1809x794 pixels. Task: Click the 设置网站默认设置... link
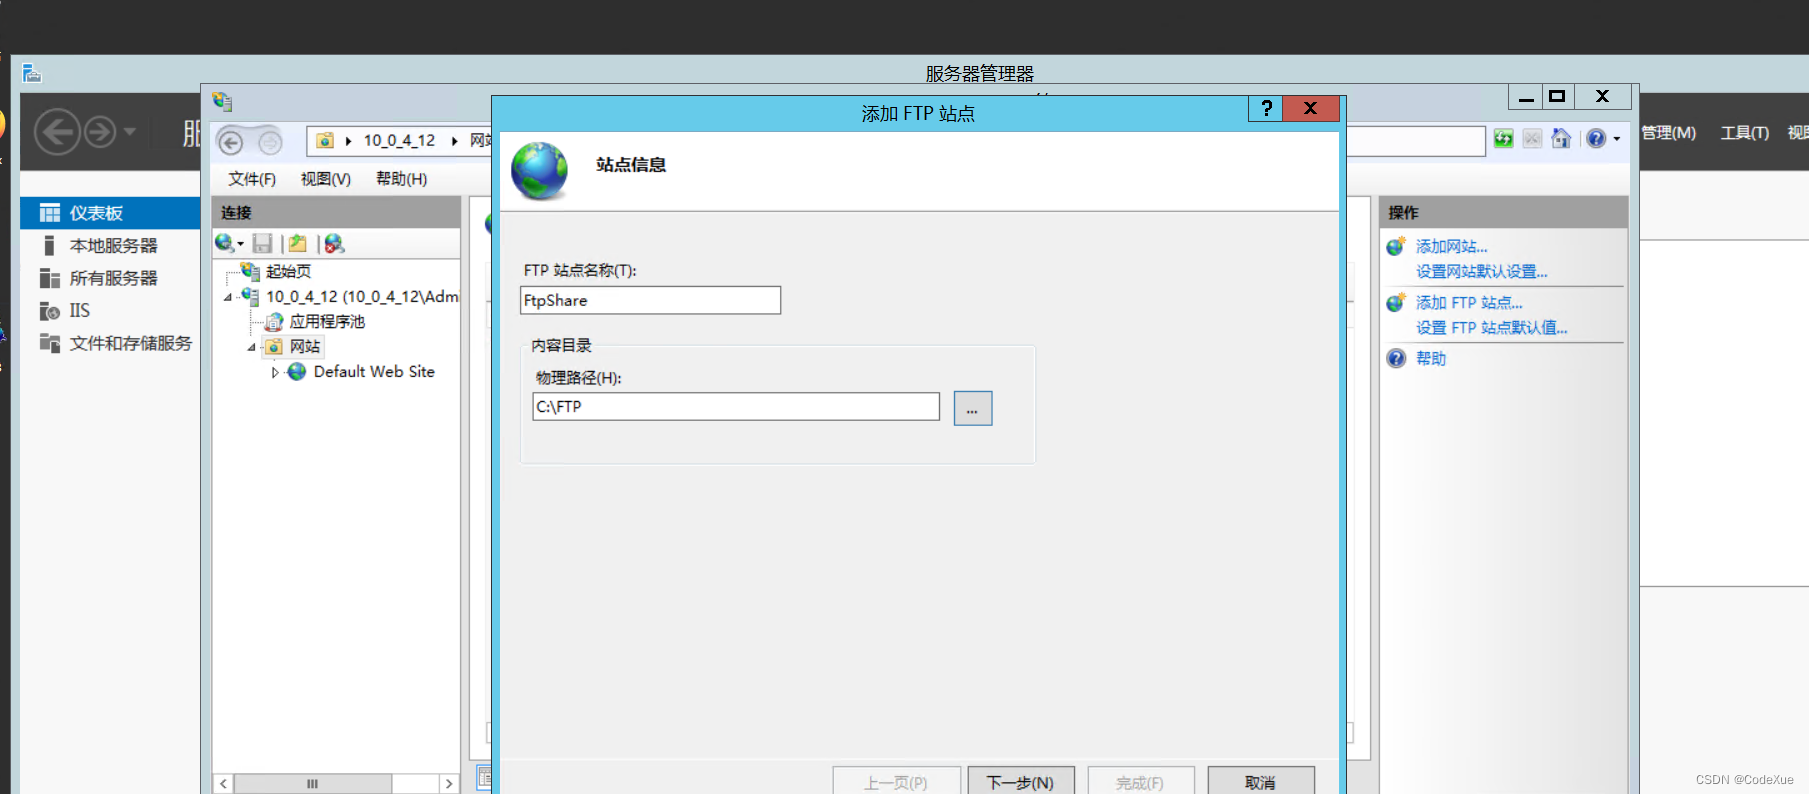click(x=1482, y=272)
